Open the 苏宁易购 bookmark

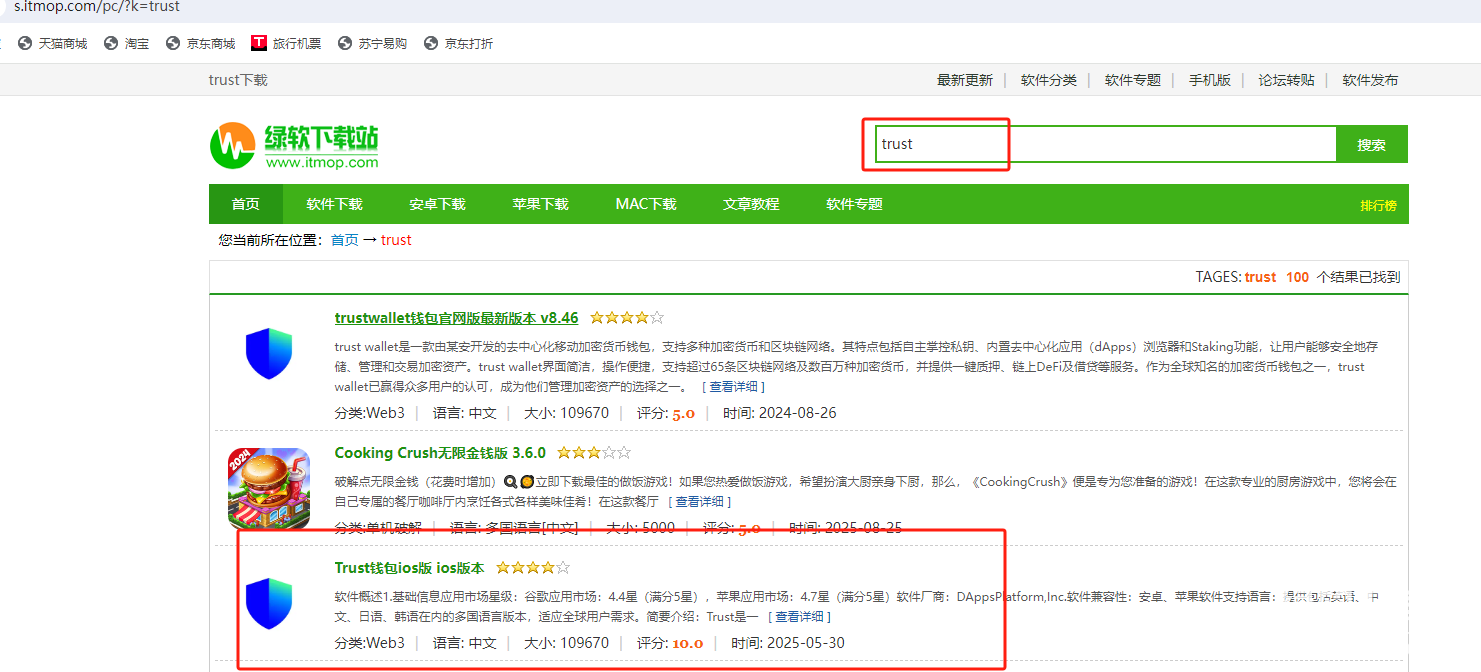[x=373, y=44]
